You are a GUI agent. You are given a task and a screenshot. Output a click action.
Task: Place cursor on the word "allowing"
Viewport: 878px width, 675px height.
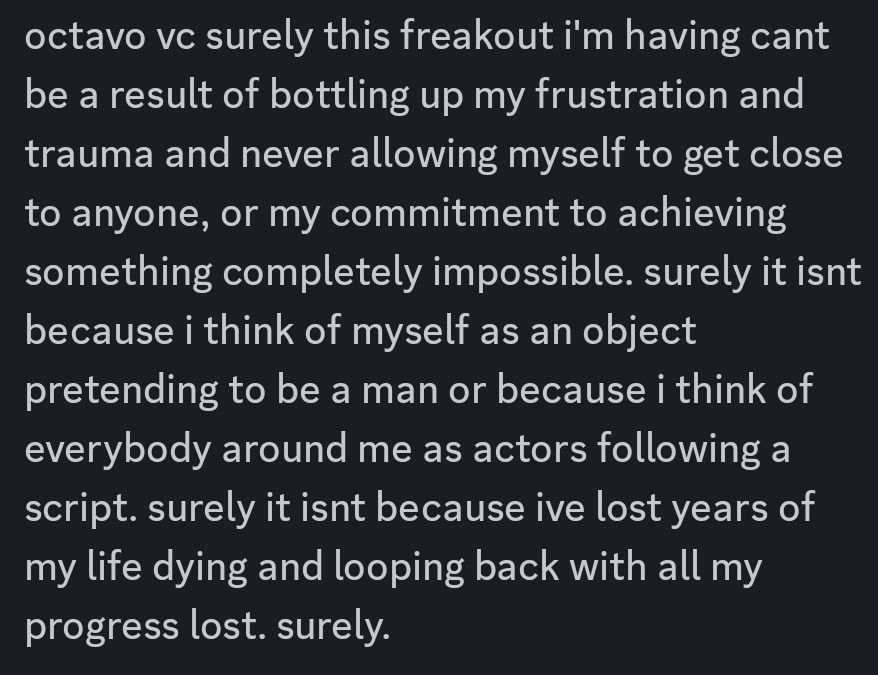point(423,156)
